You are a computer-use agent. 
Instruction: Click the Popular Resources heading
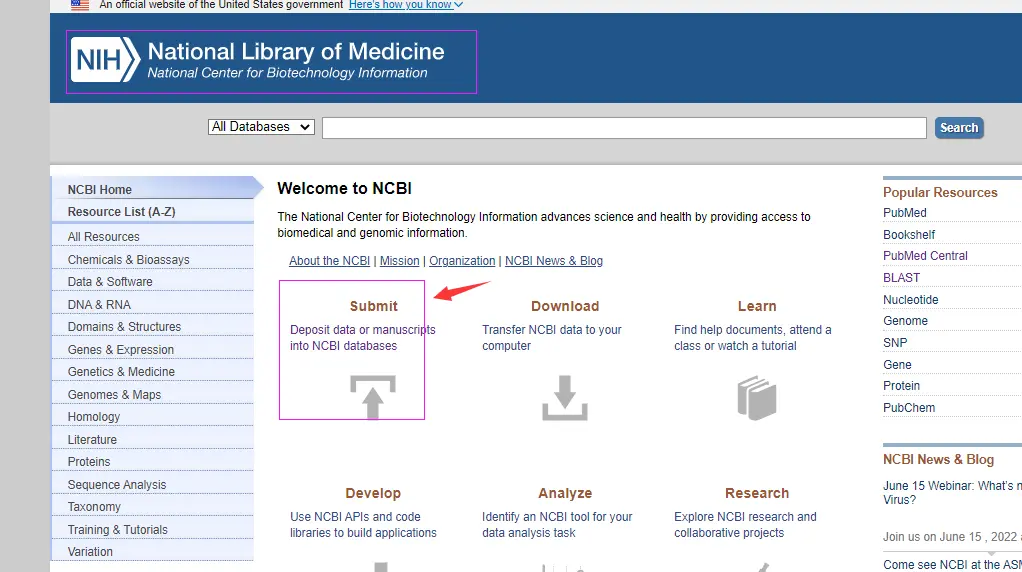point(940,192)
